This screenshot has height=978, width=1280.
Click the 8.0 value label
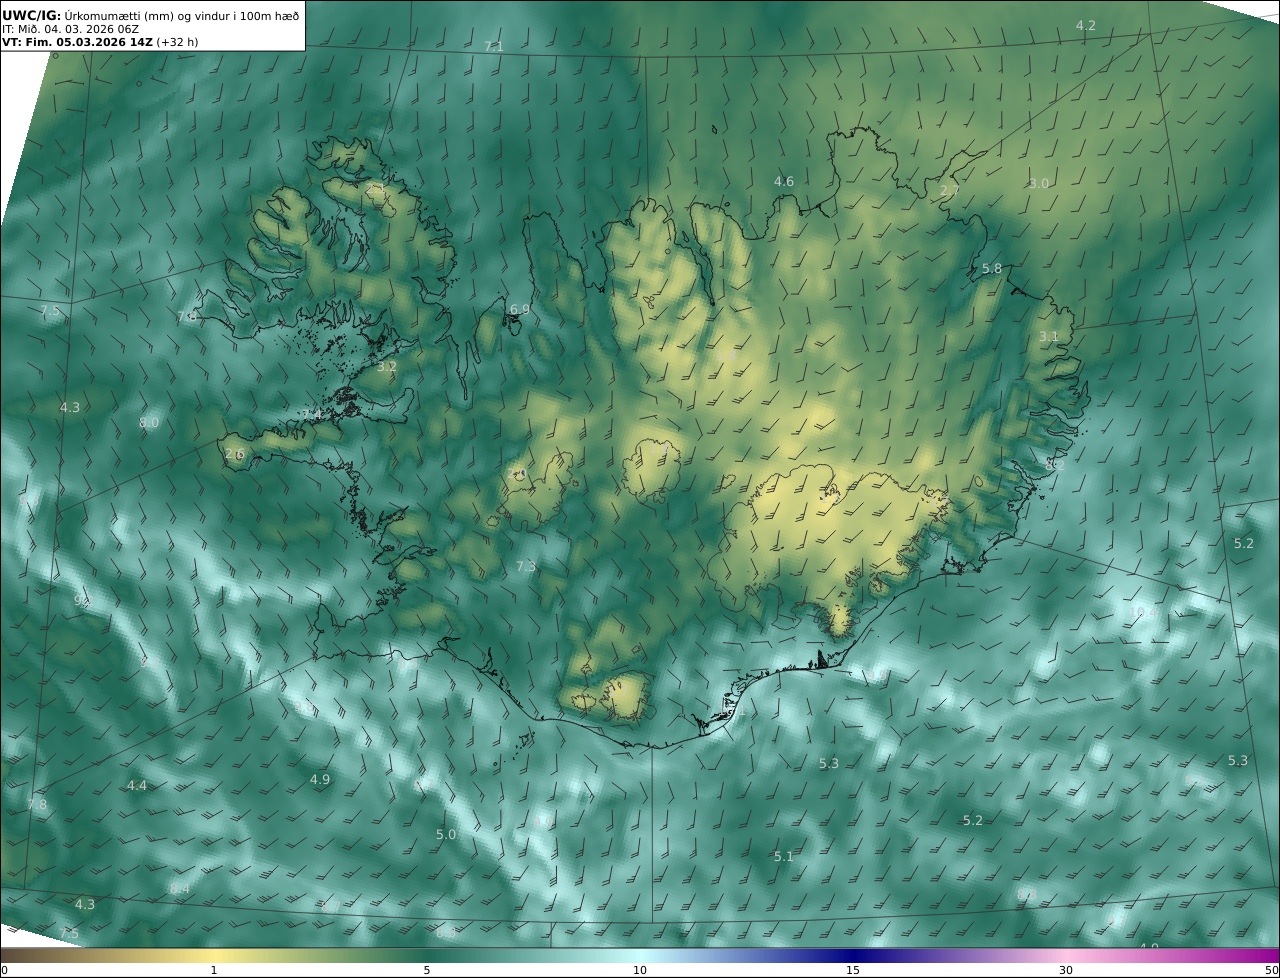149,423
